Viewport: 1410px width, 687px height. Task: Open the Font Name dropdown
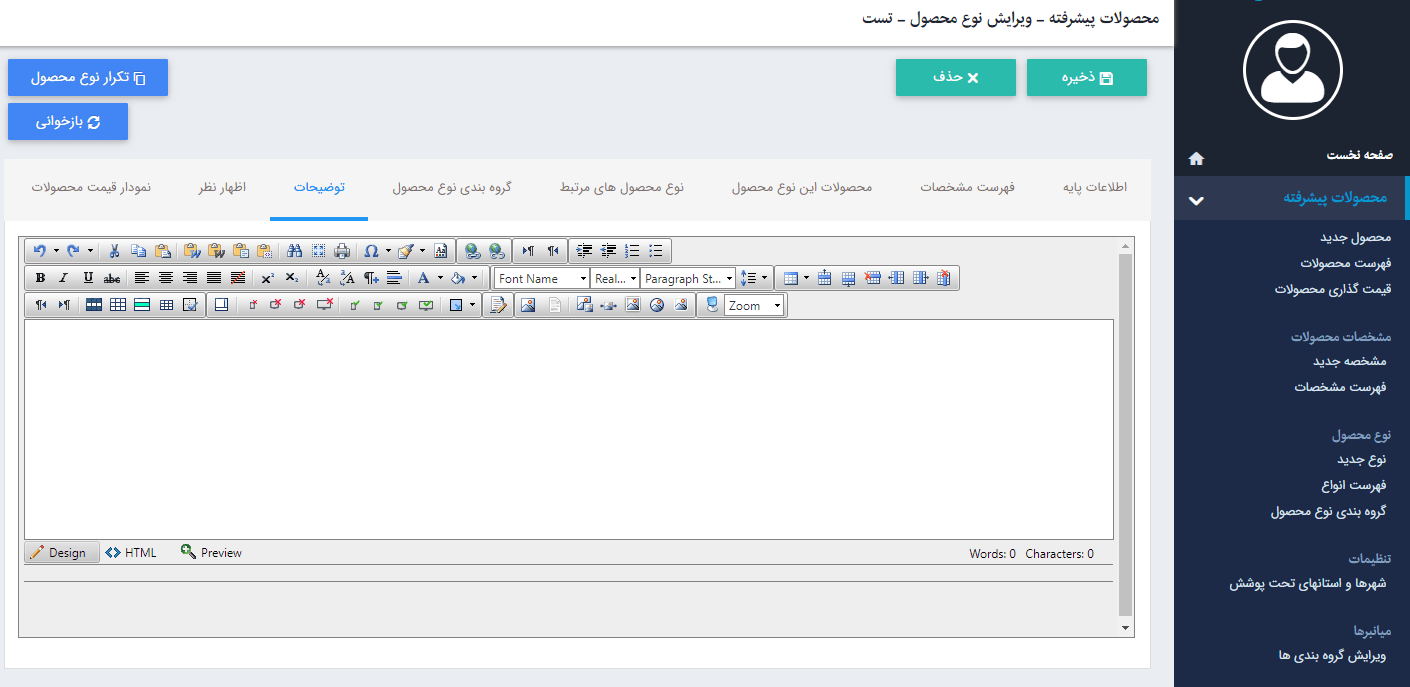point(543,279)
